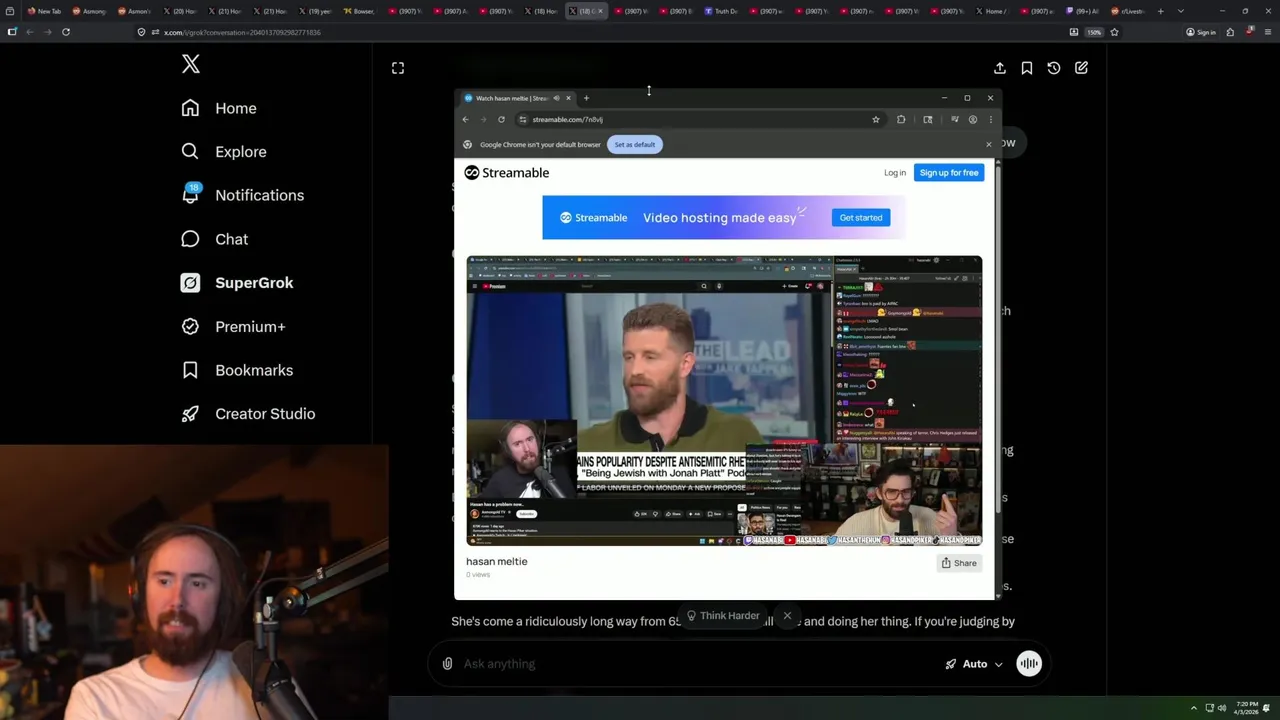Open Creator Studio rocket item
The width and height of the screenshot is (1280, 720).
(x=248, y=414)
